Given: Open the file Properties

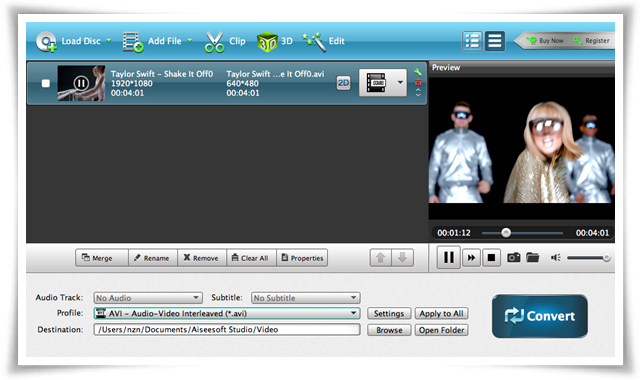Looking at the screenshot, I should (x=302, y=258).
